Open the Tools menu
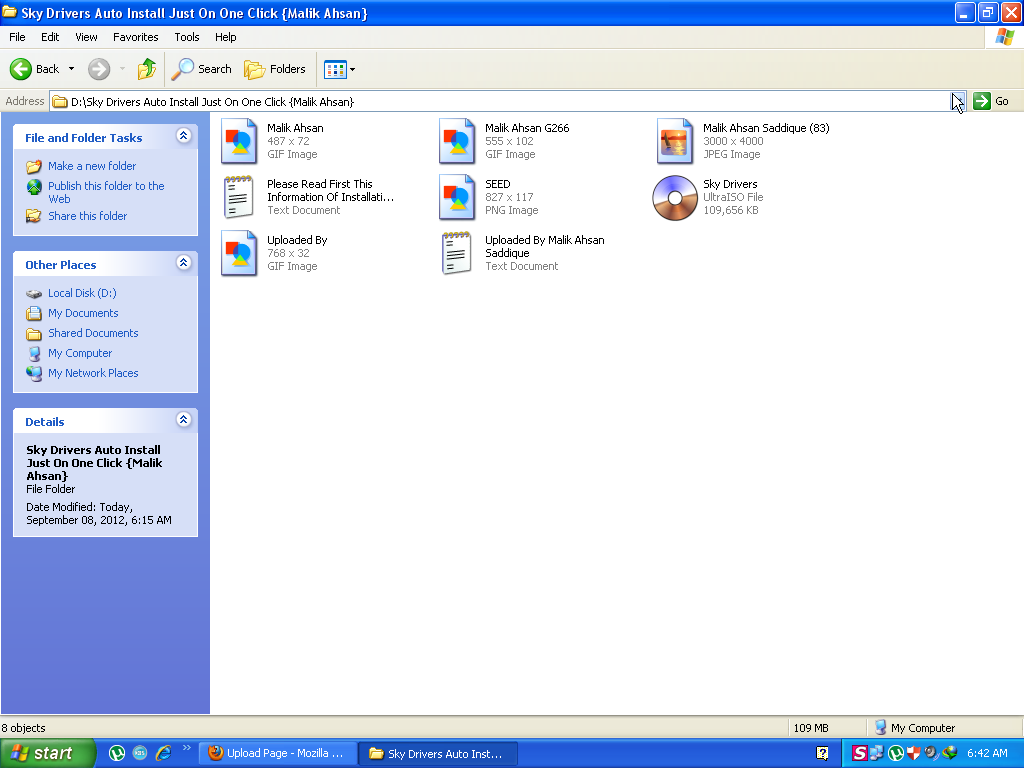This screenshot has height=768, width=1024. click(x=187, y=37)
